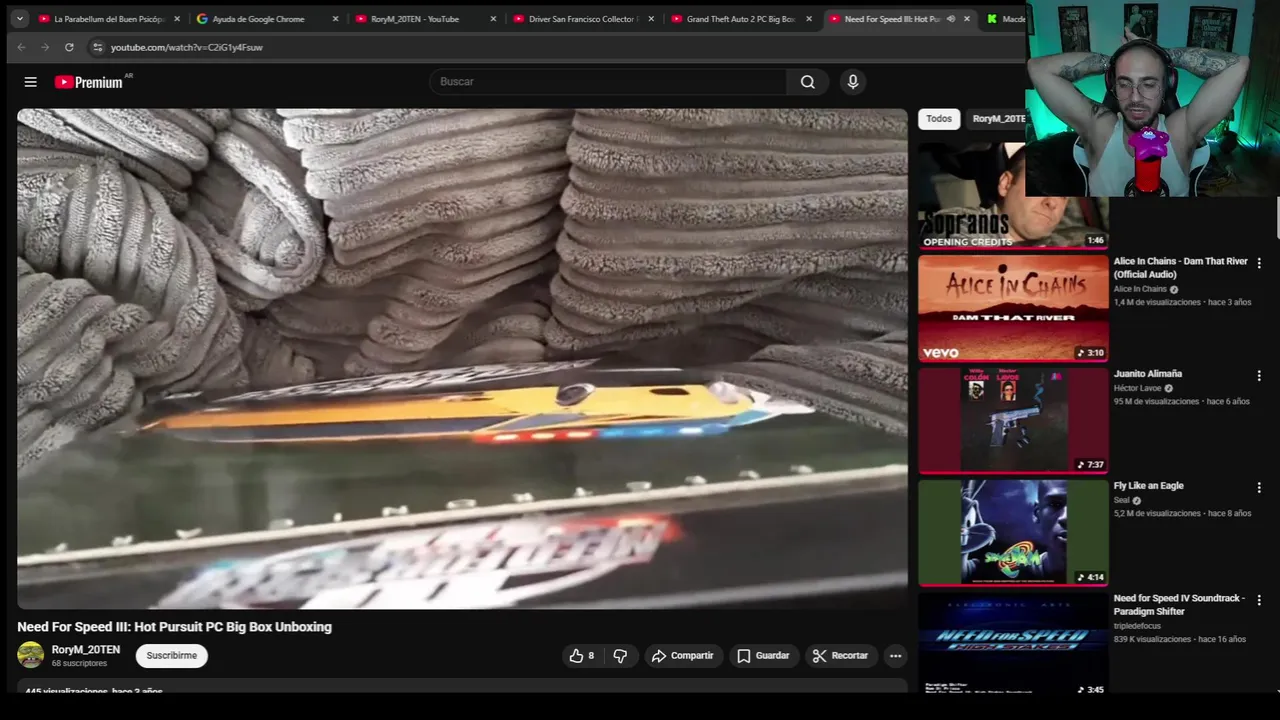1280x720 pixels.
Task: Select the Todos filter chip
Action: pyautogui.click(x=939, y=118)
